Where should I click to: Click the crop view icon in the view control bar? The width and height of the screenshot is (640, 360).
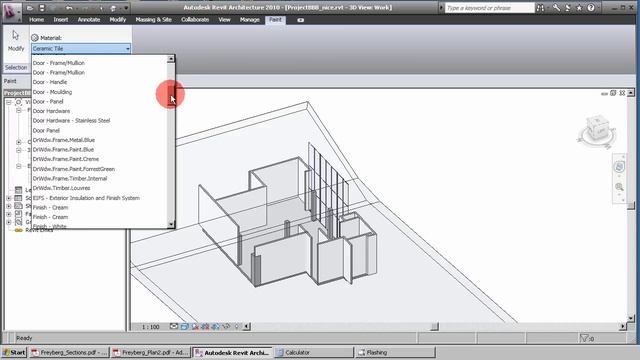click(x=205, y=327)
